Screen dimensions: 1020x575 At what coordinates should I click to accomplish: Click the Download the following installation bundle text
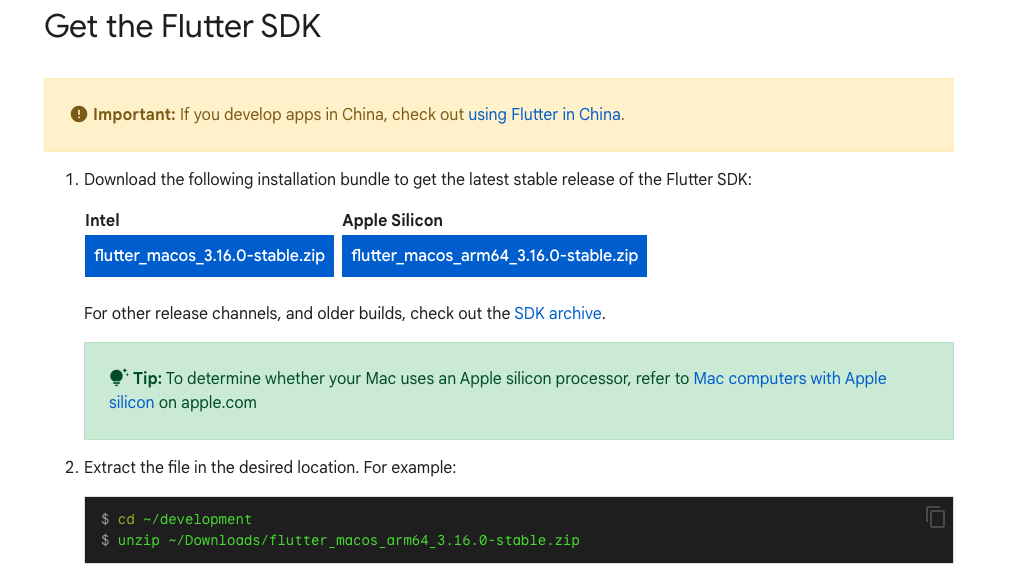coord(418,180)
